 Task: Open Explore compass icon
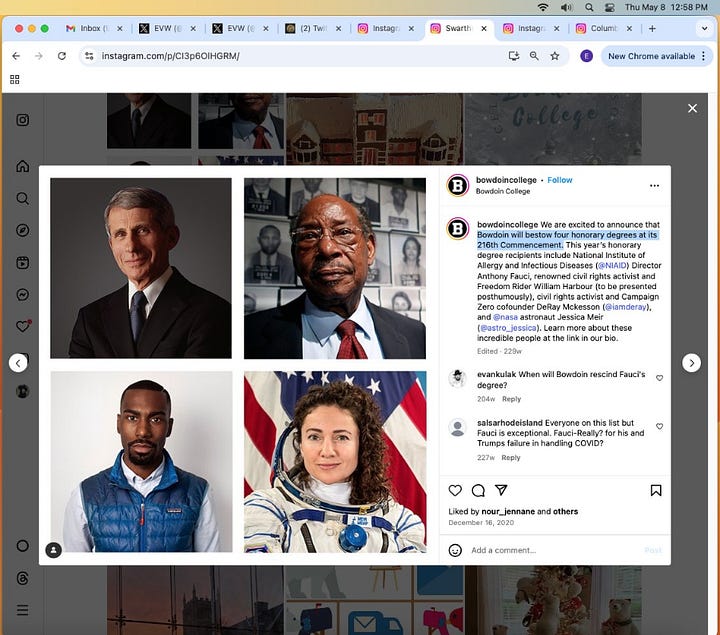pyautogui.click(x=22, y=230)
